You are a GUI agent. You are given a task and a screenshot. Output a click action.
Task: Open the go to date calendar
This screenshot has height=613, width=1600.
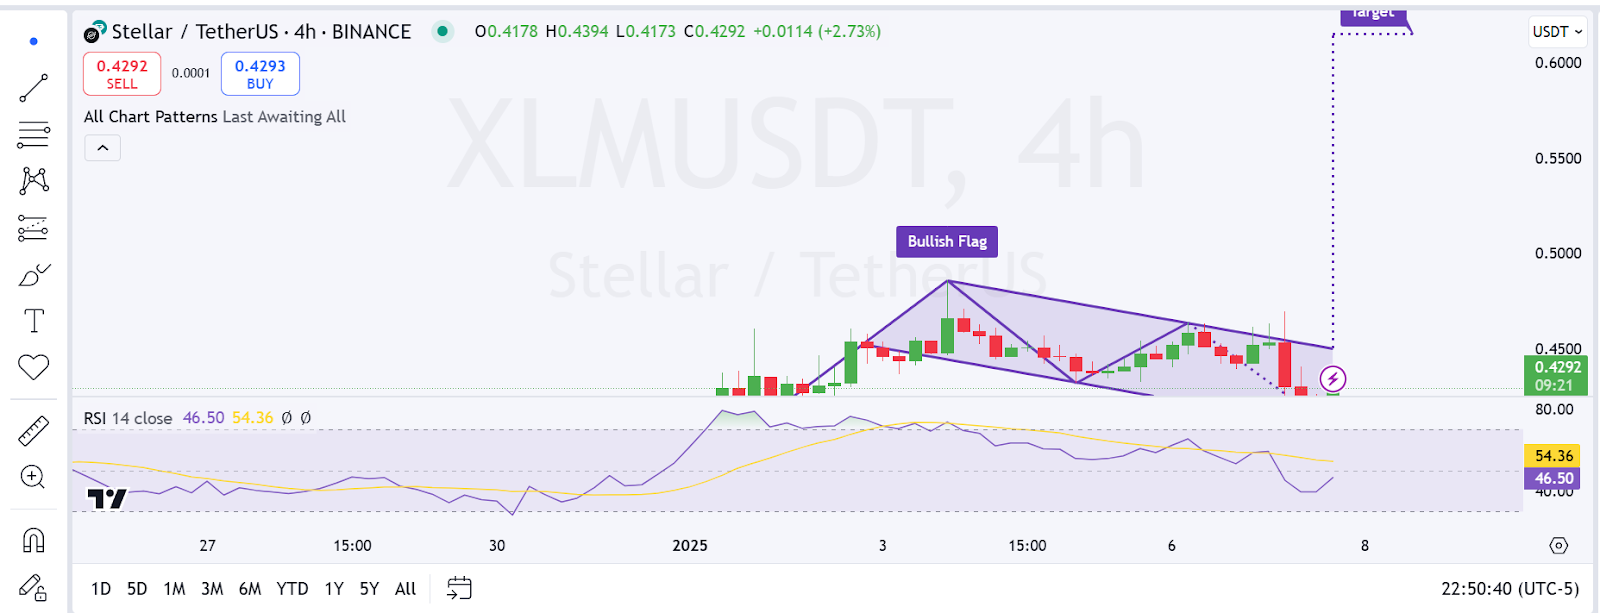click(x=459, y=588)
